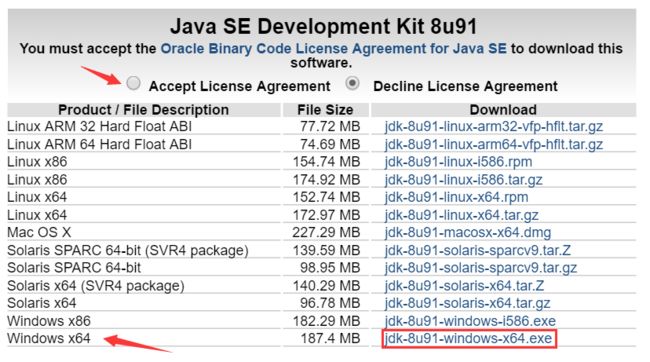Viewport: 650px width, 362px height.
Task: Download jdk-8u91-solaris-sparcv9.tar.Z file
Action: pyautogui.click(x=477, y=250)
